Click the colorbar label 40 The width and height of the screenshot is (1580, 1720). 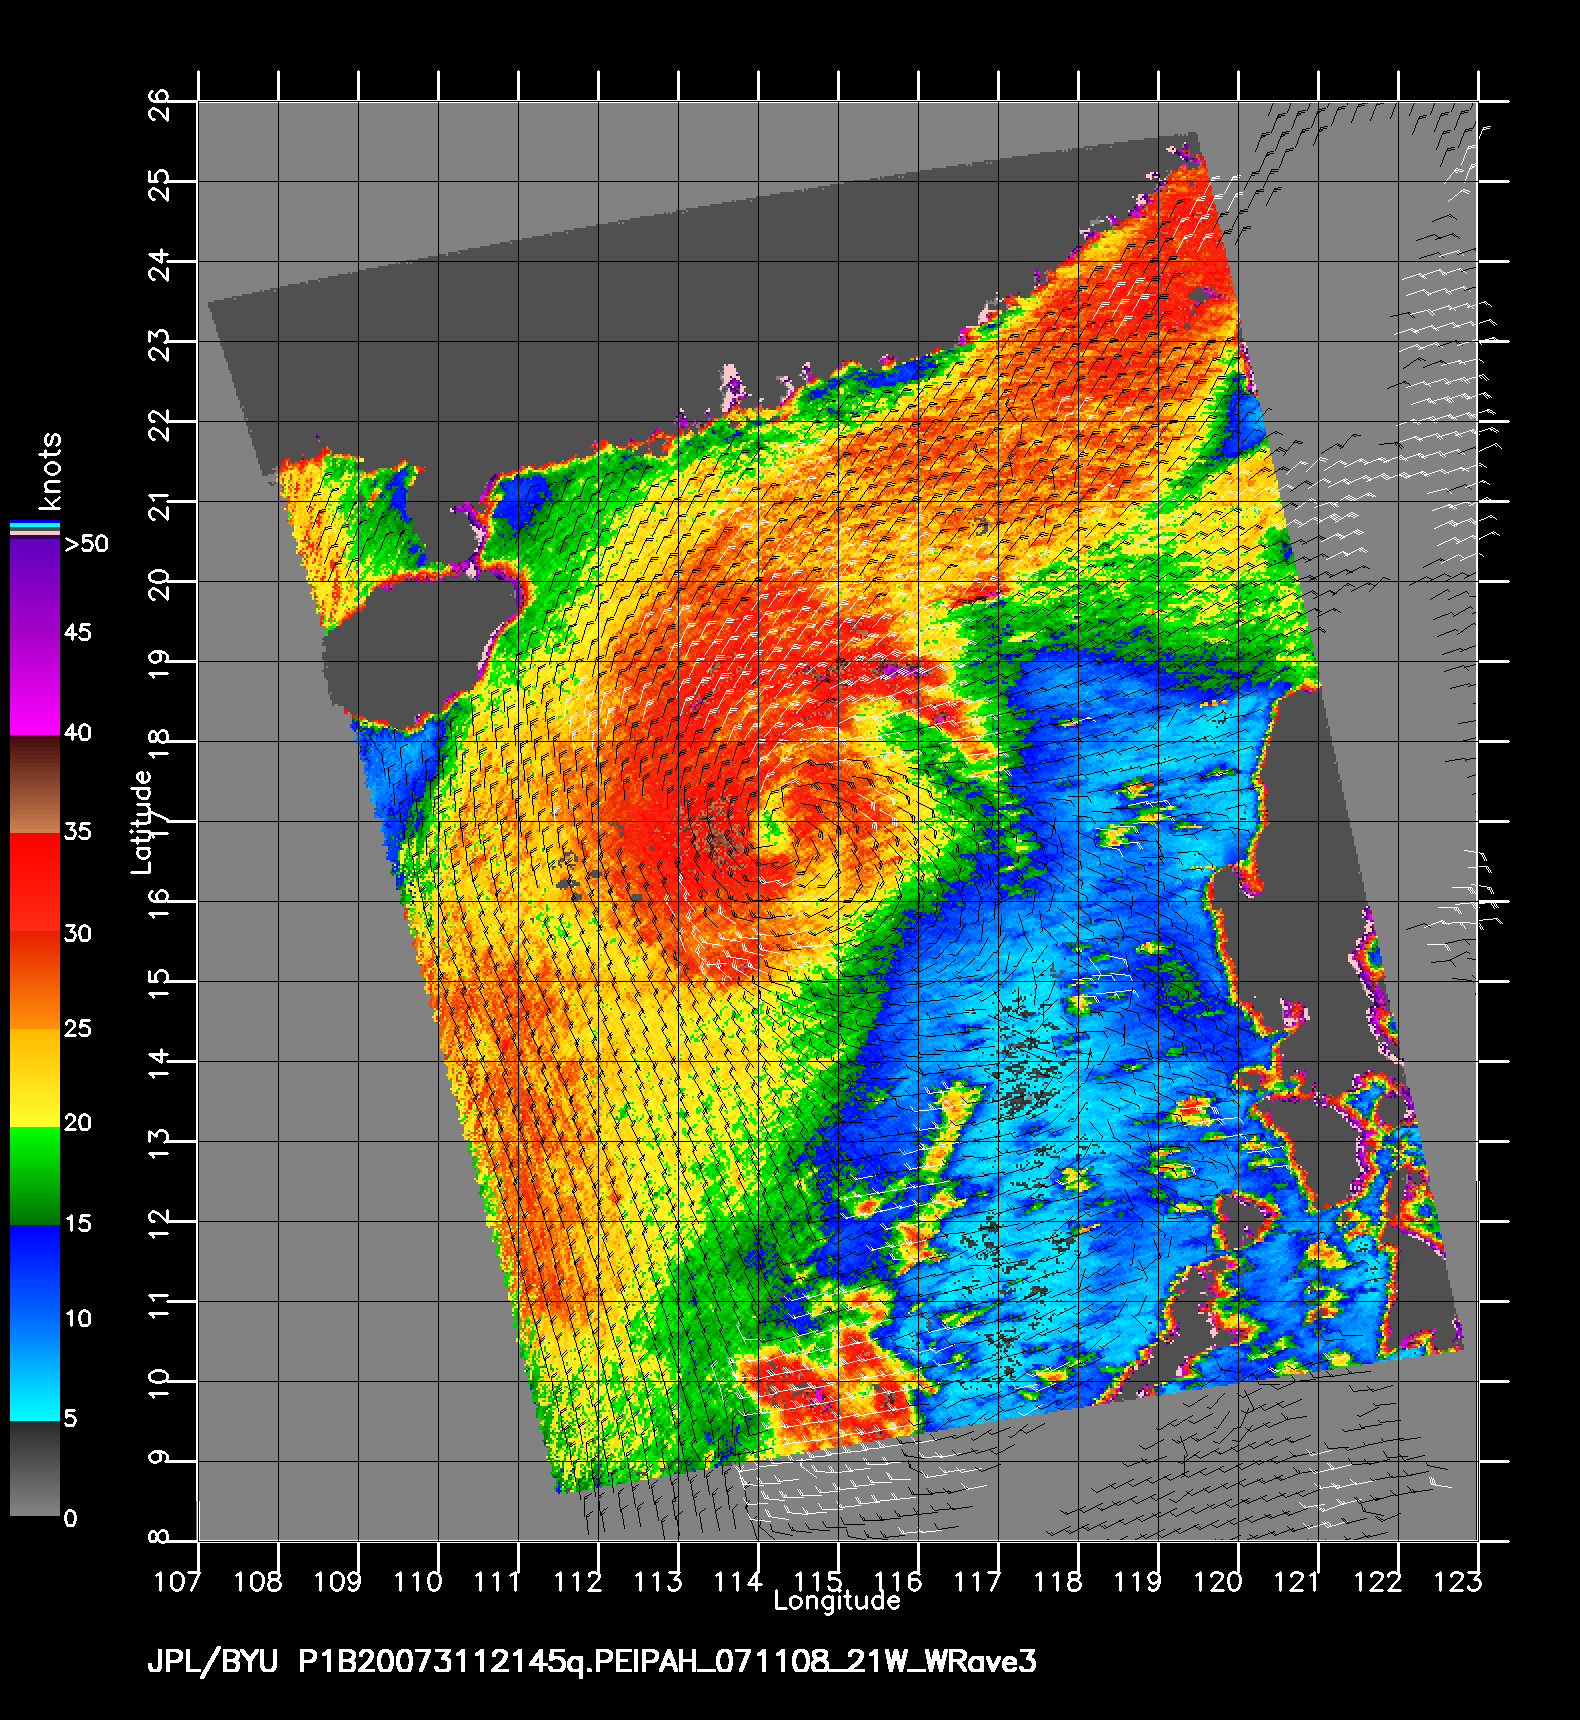(x=78, y=733)
